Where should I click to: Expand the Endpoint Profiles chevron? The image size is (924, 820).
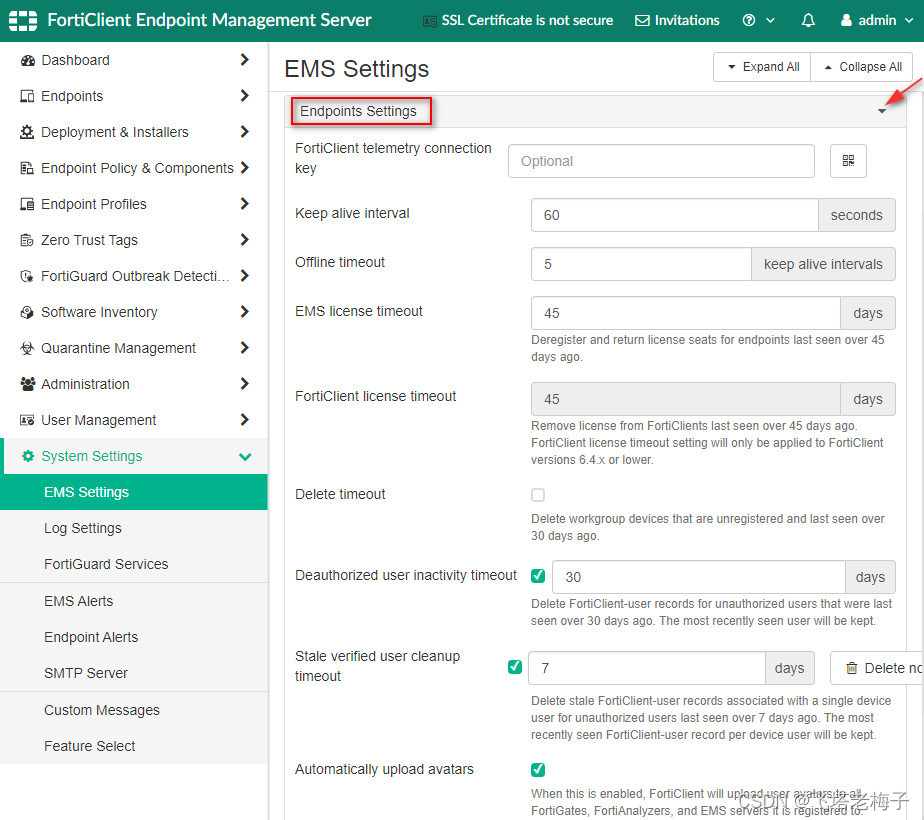click(245, 203)
